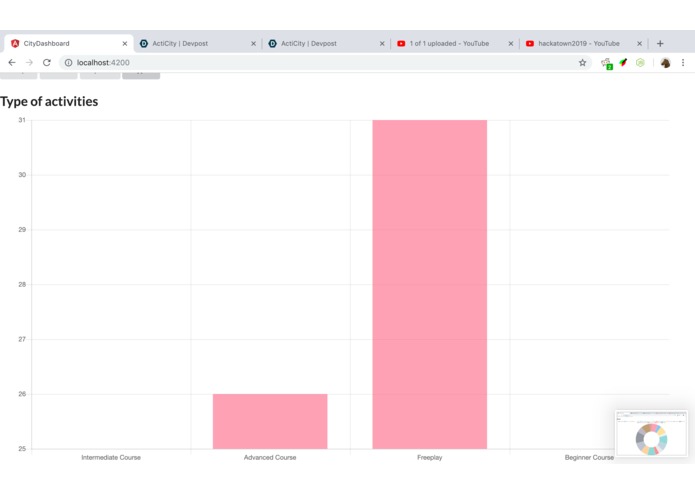Image resolution: width=695 pixels, height=494 pixels.
Task: Click the Freeplay bar in the chart
Action: pyautogui.click(x=429, y=284)
